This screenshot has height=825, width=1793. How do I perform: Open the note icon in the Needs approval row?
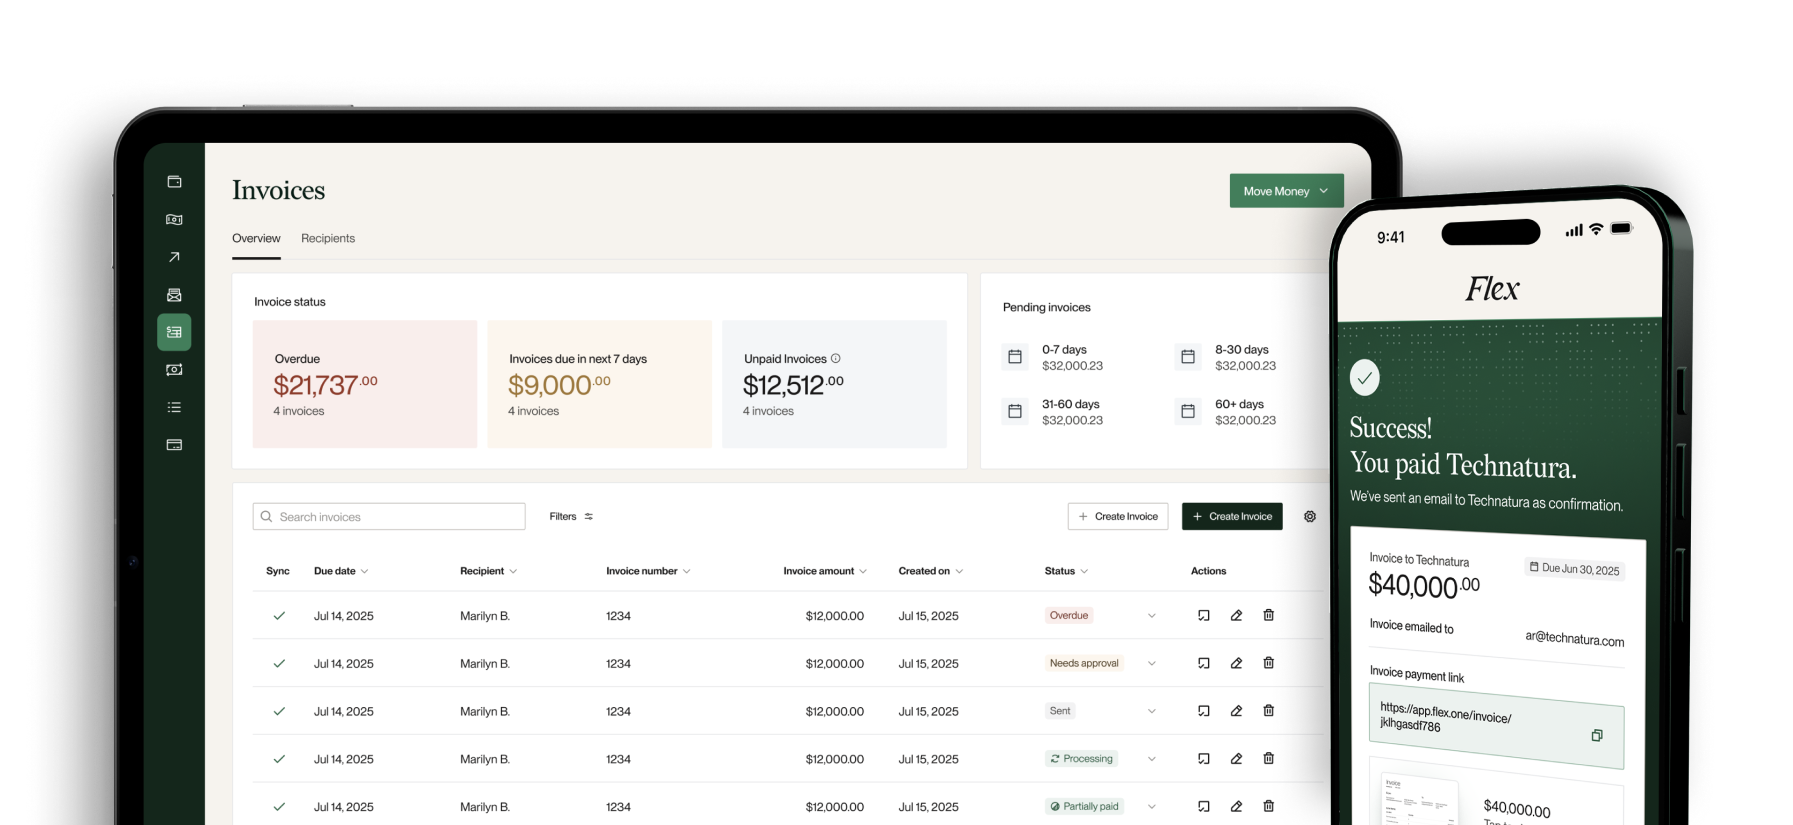click(1204, 664)
